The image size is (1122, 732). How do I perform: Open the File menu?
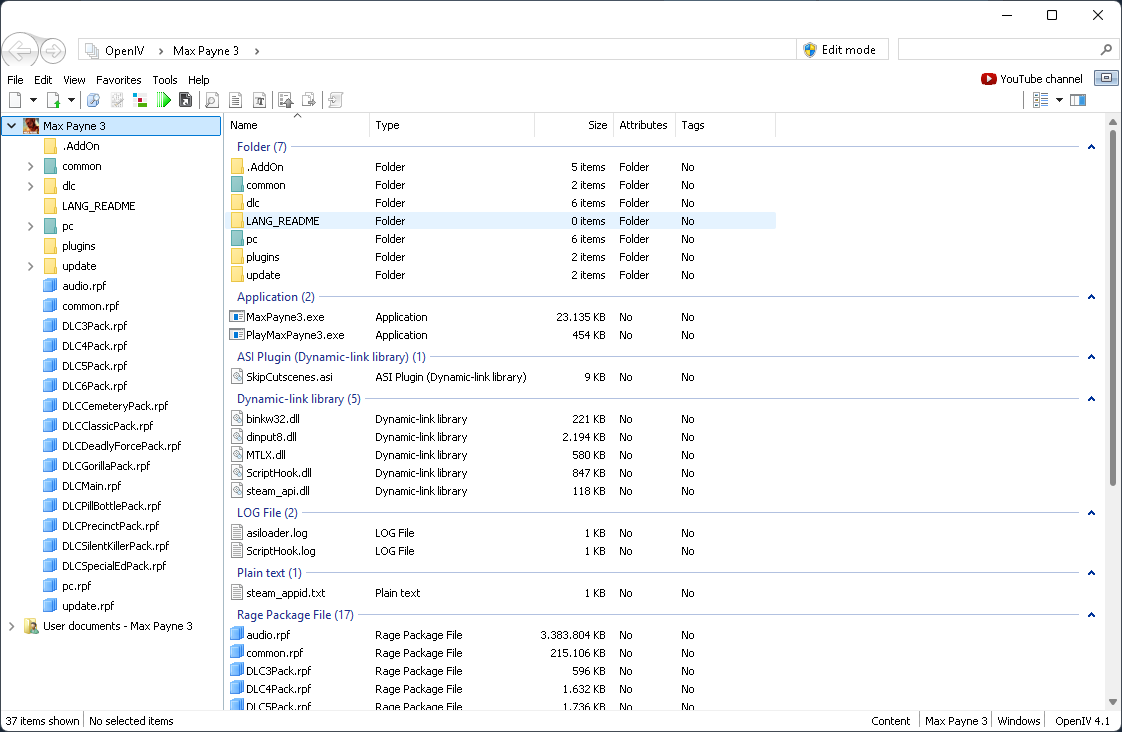pos(15,80)
